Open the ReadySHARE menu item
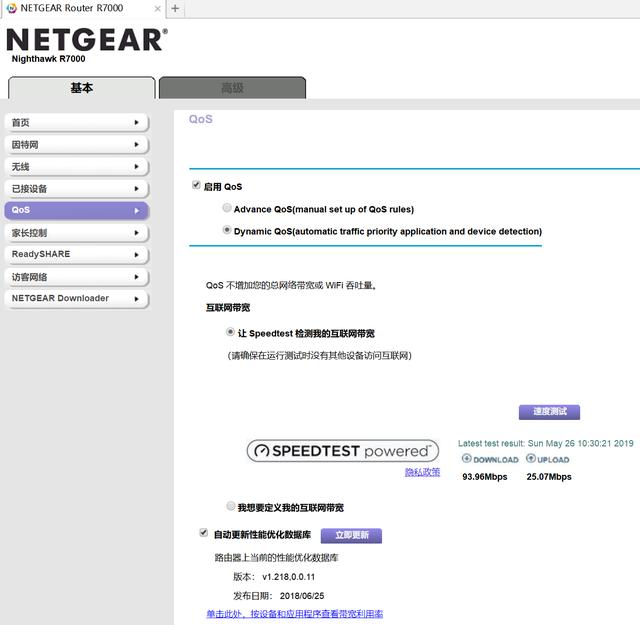The image size is (640, 625). click(x=76, y=254)
